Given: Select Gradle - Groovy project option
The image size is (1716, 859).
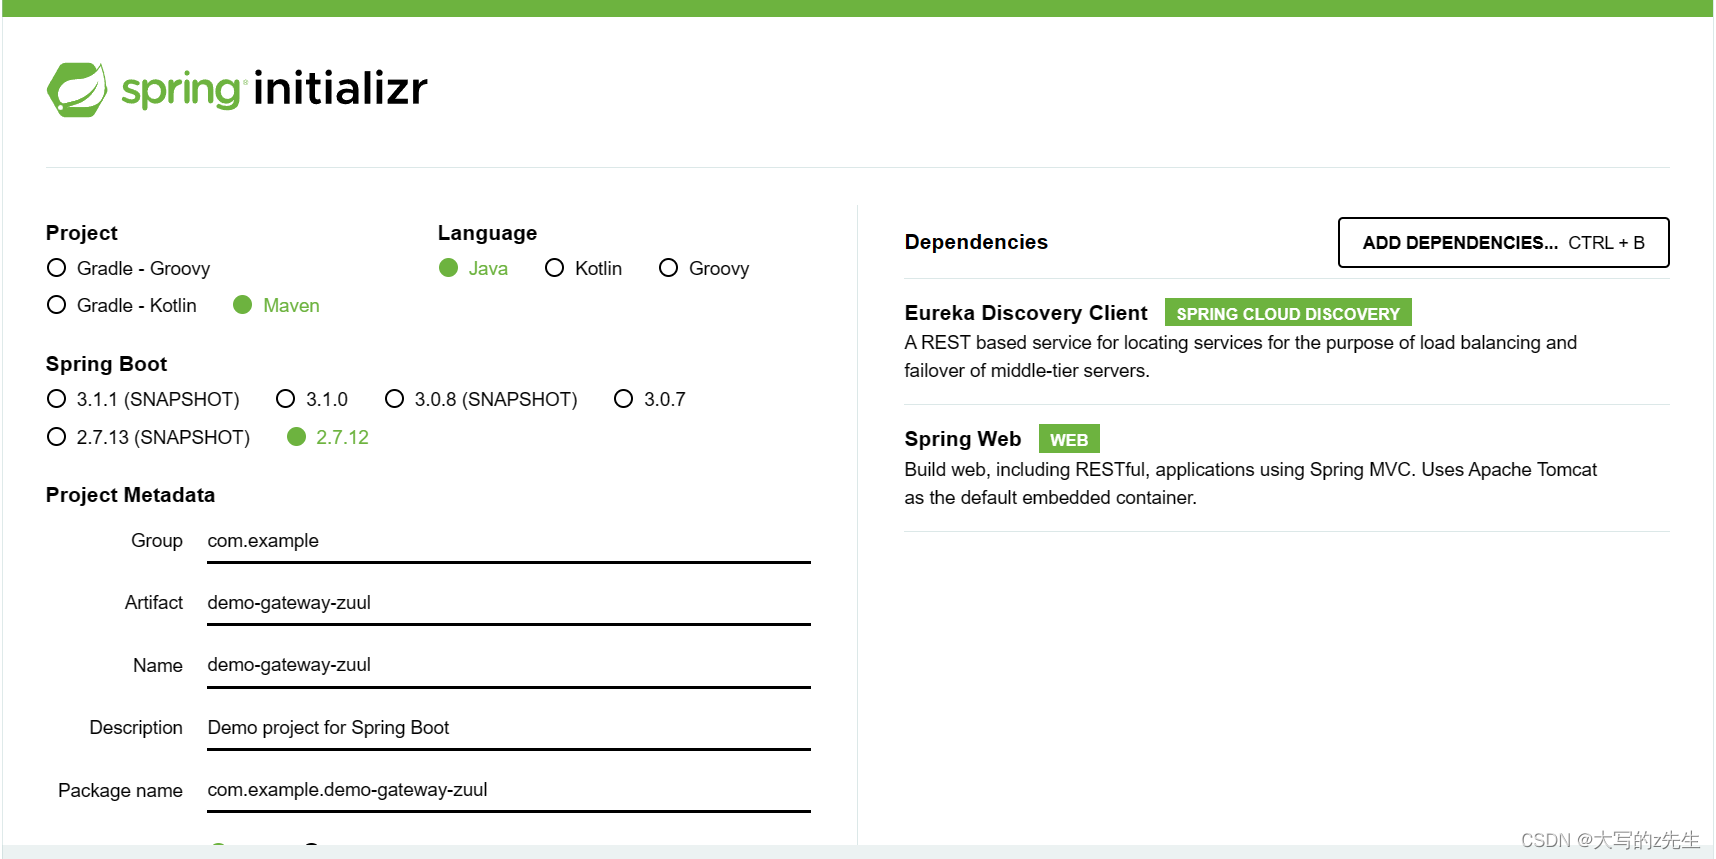Looking at the screenshot, I should click(128, 268).
